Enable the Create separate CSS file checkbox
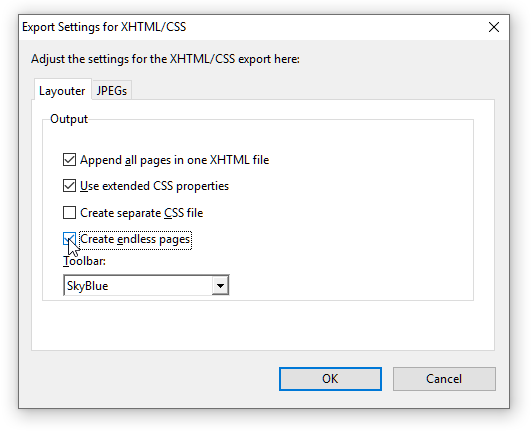531x433 pixels. pos(69,213)
